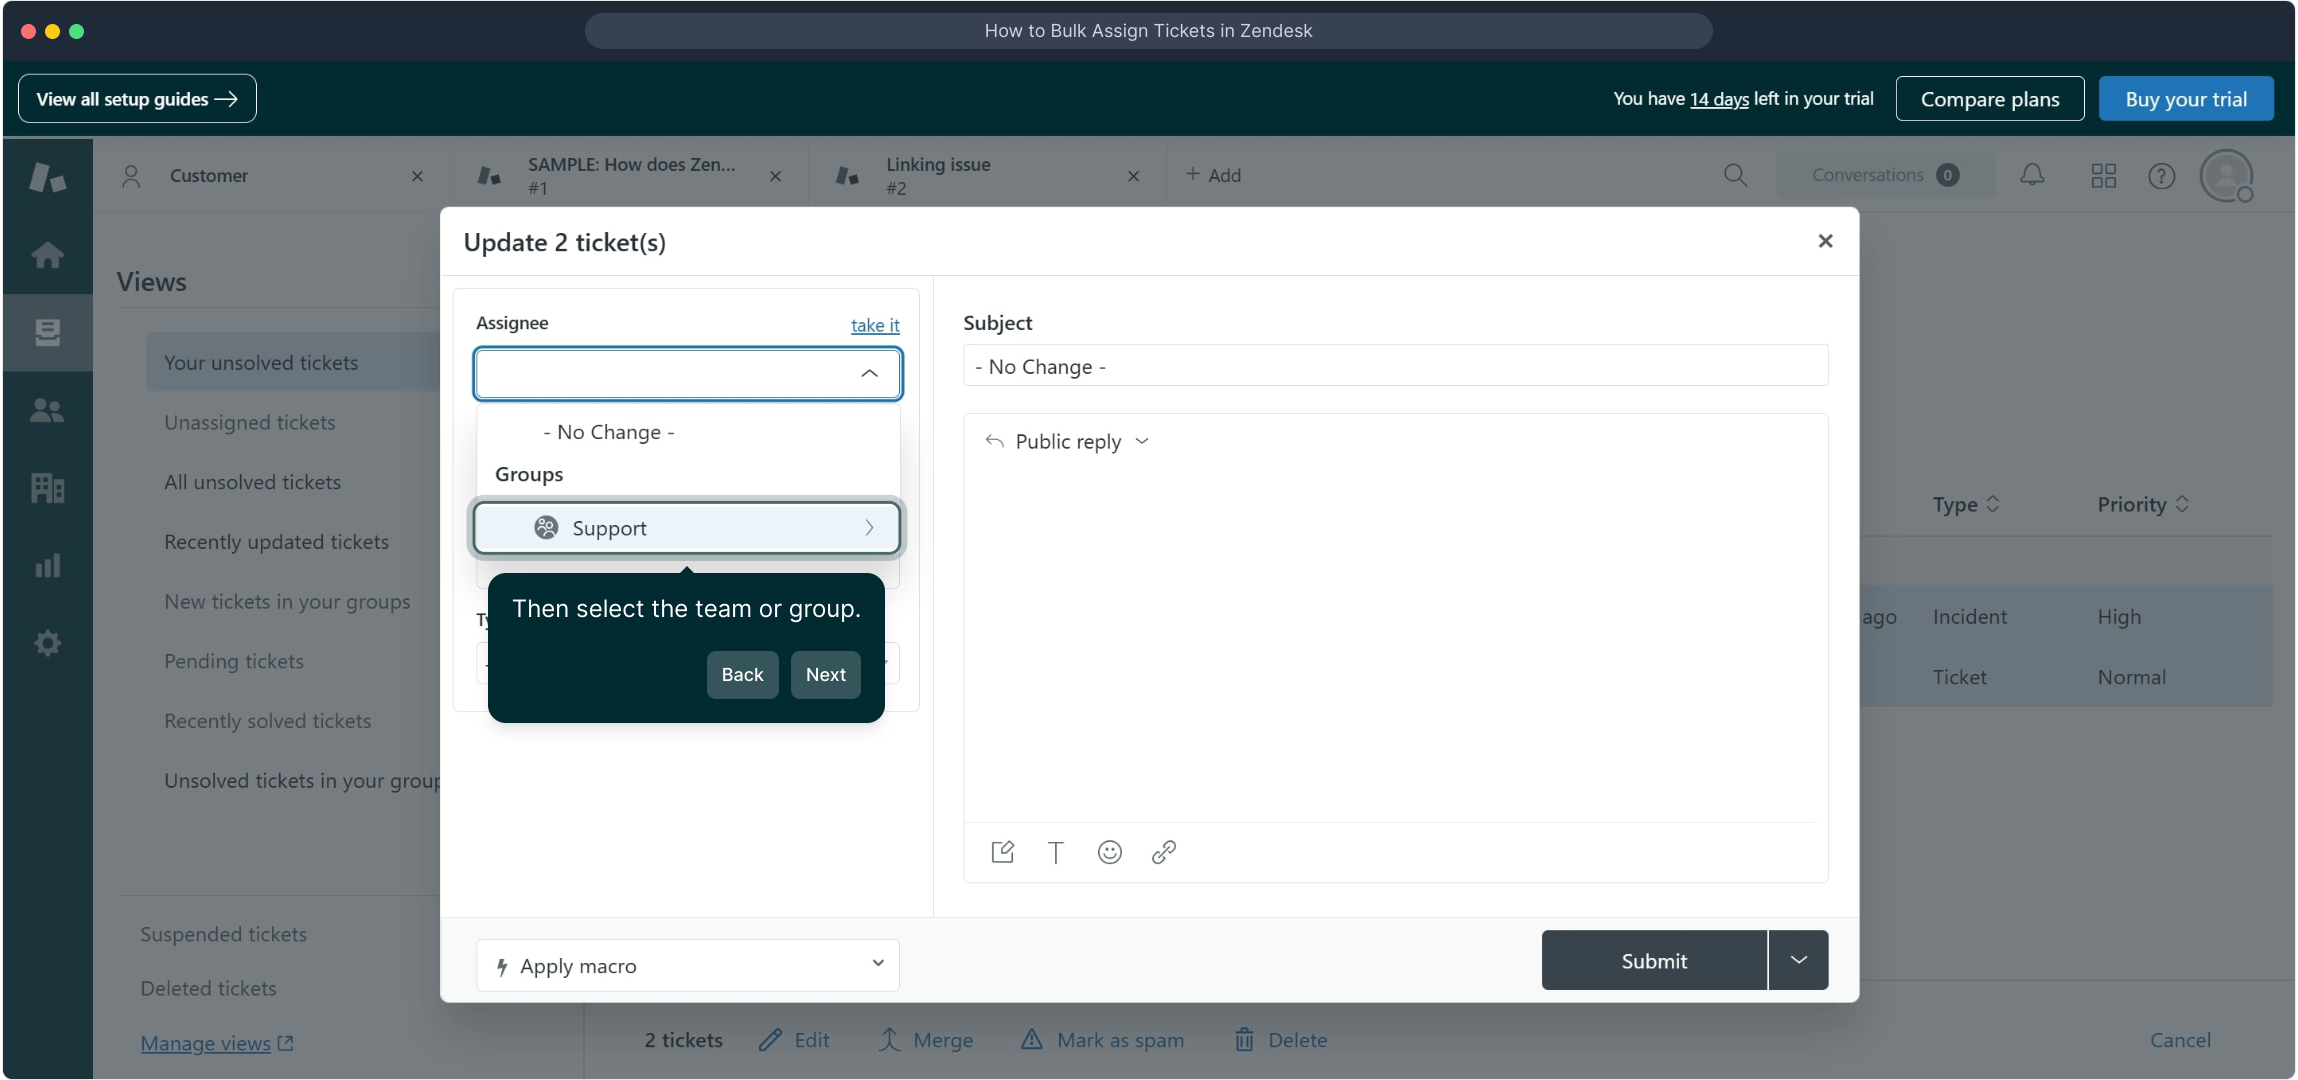Image resolution: width=2298 pixels, height=1080 pixels.
Task: Open Zendesk products grid icon
Action: pos(2104,175)
